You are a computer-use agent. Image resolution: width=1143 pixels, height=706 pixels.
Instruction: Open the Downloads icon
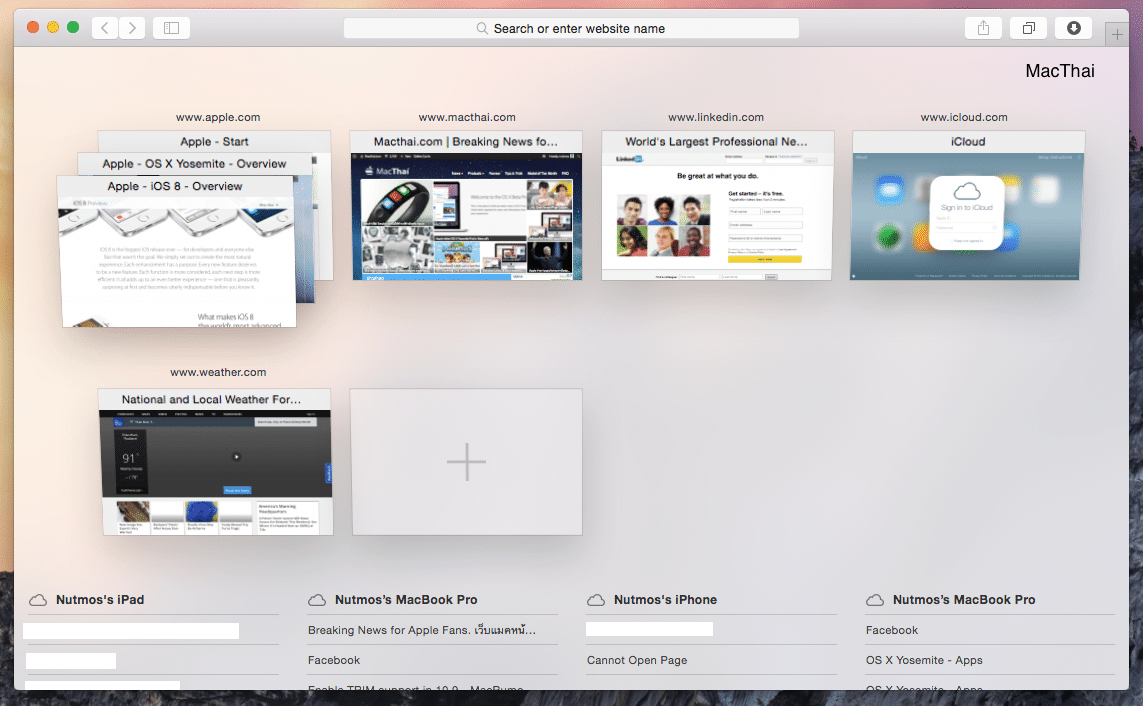coord(1074,28)
